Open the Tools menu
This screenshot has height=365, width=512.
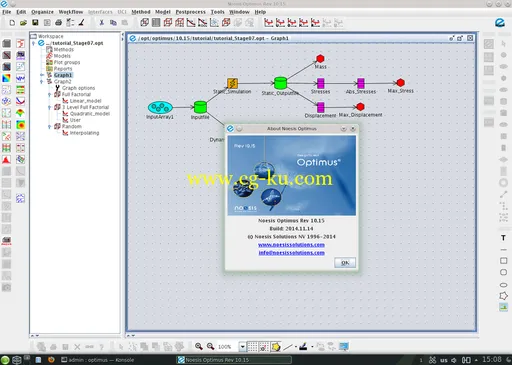217,12
